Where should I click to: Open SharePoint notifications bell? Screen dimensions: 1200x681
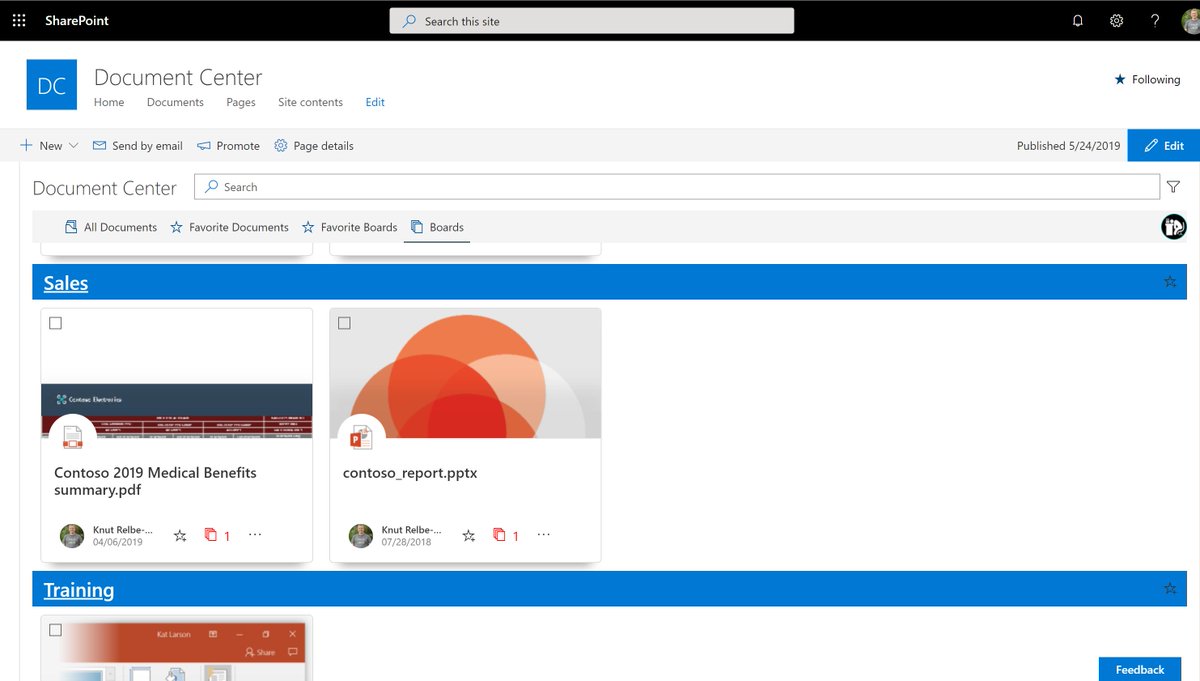[x=1078, y=20]
